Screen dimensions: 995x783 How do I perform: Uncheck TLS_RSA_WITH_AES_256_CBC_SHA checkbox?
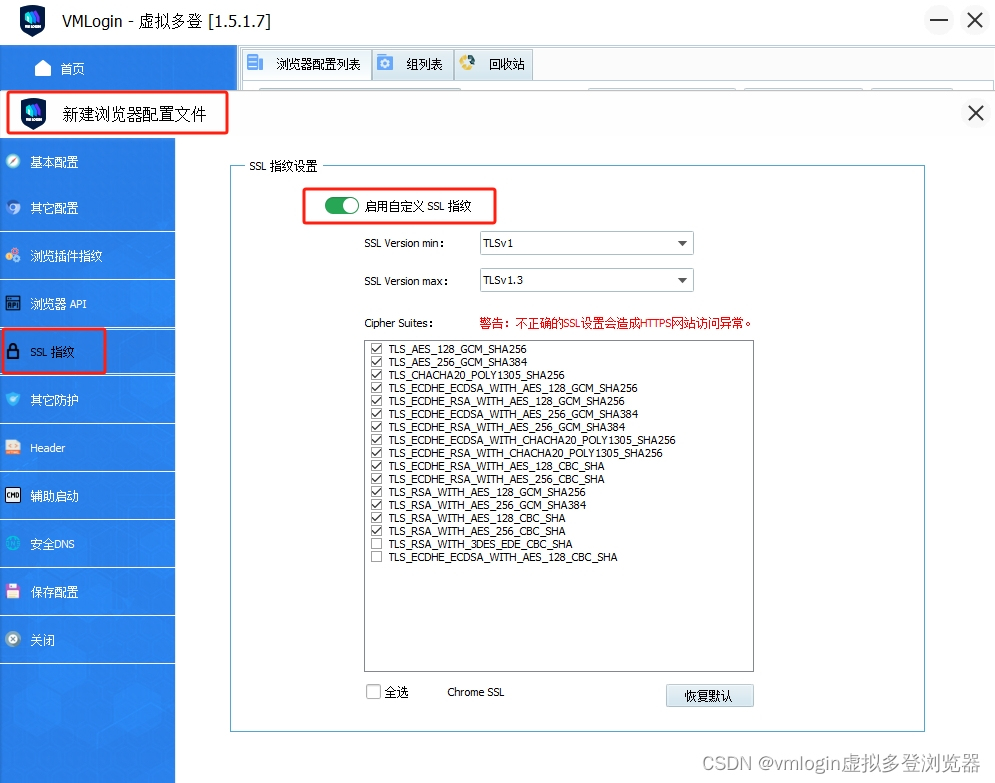click(376, 530)
